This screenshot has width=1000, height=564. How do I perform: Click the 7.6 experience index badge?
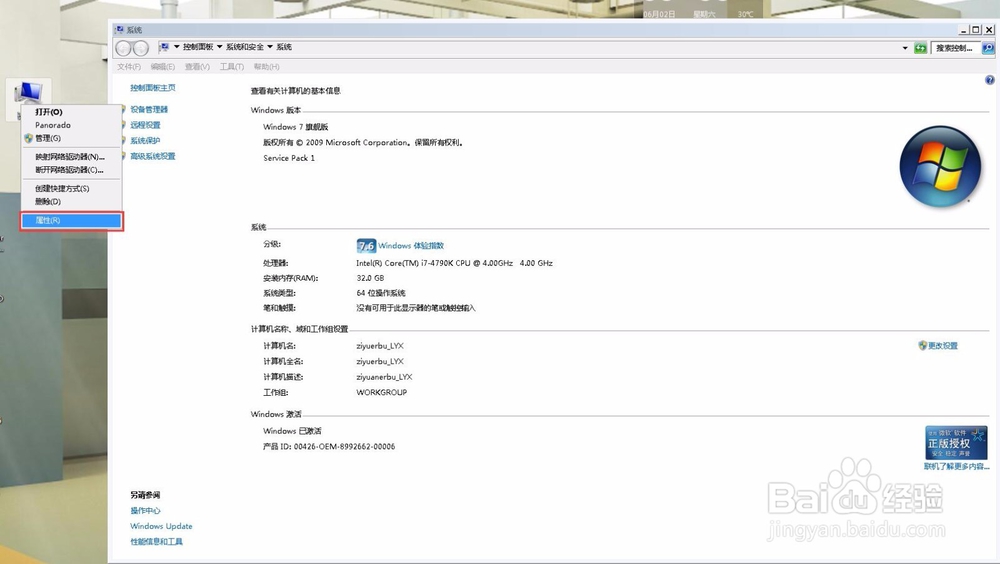point(366,246)
